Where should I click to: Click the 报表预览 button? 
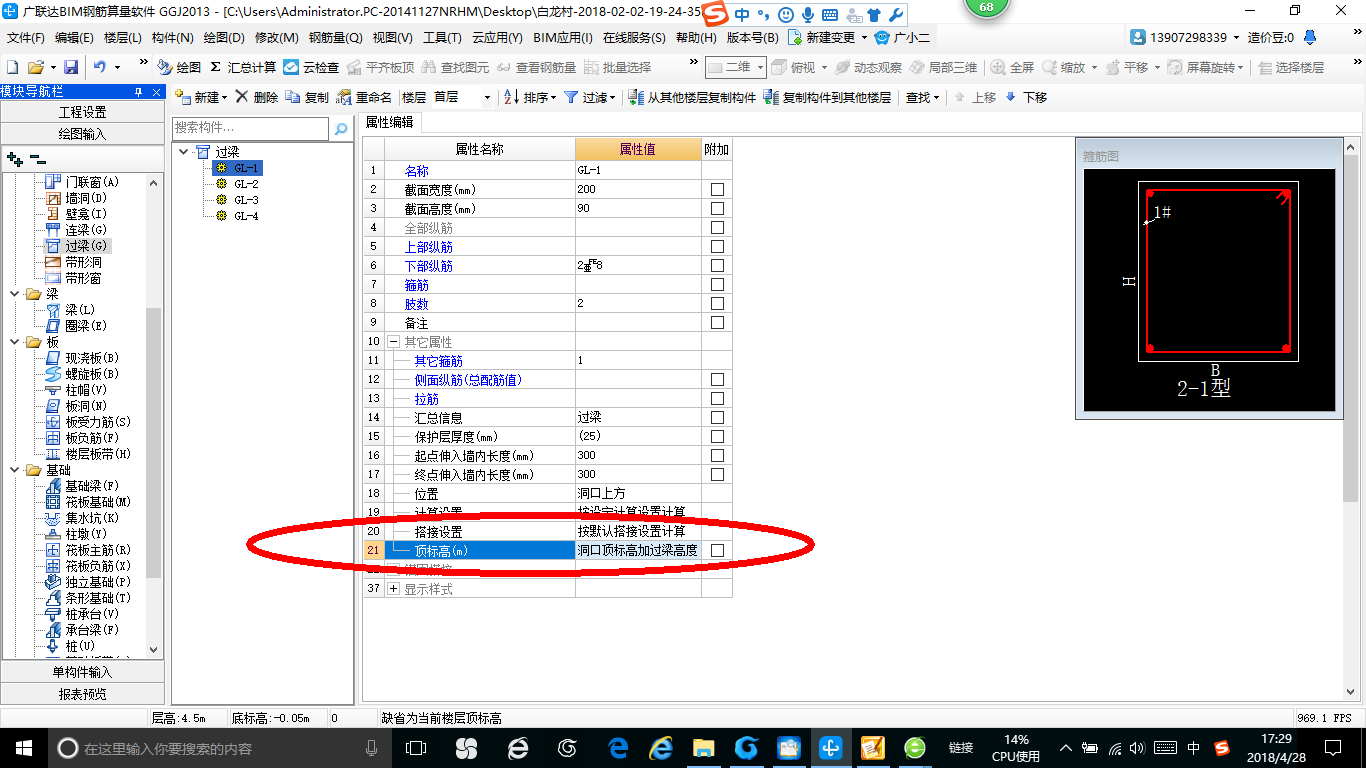pos(82,694)
